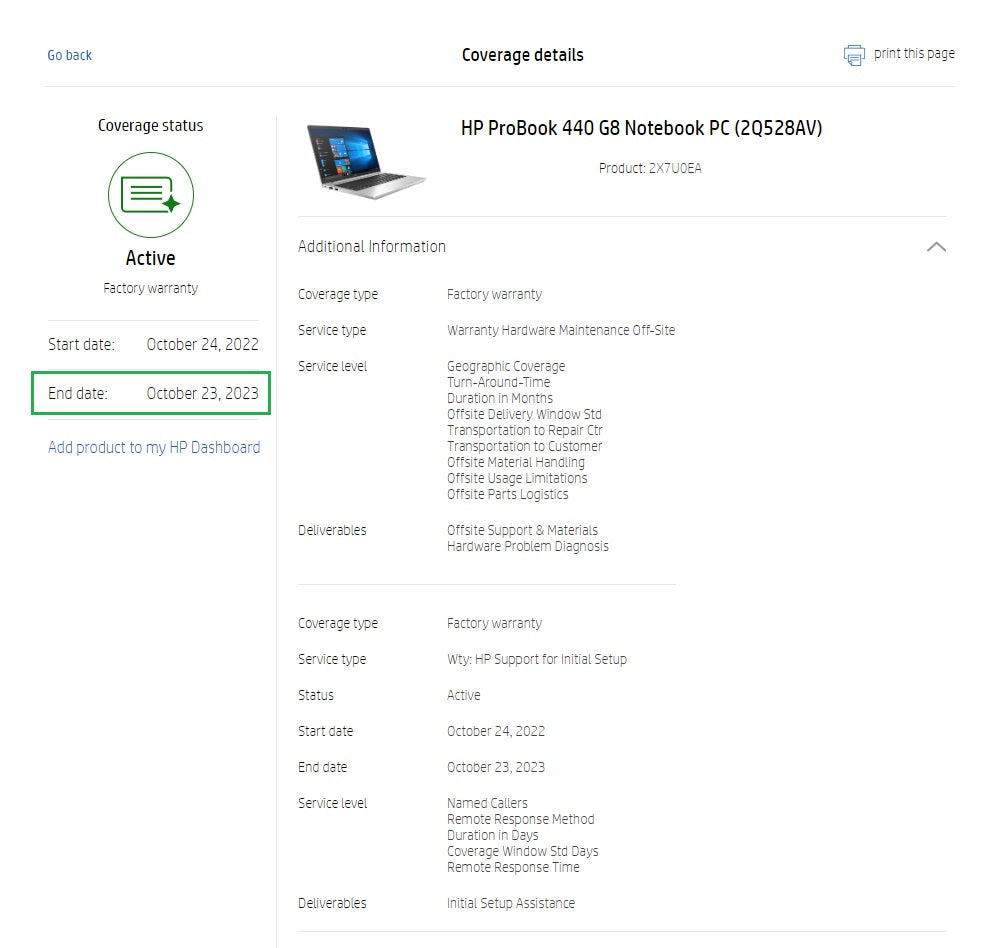Select the Warranty Hardware Maintenance Off-Site service type

560,330
